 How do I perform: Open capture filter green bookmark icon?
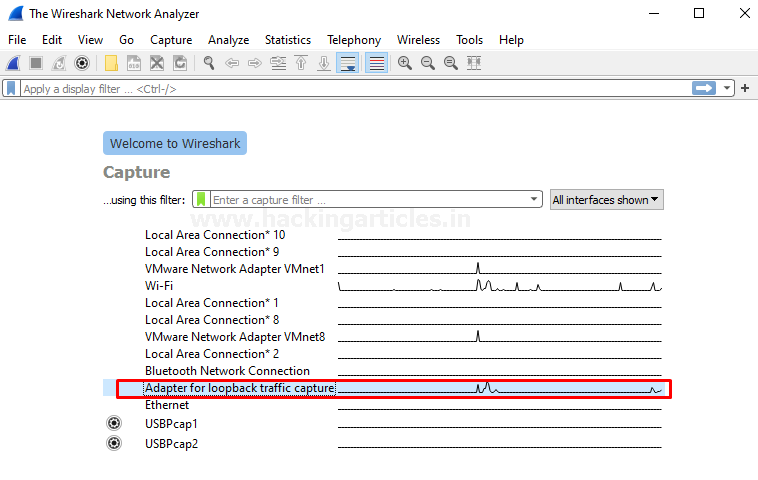pos(201,199)
